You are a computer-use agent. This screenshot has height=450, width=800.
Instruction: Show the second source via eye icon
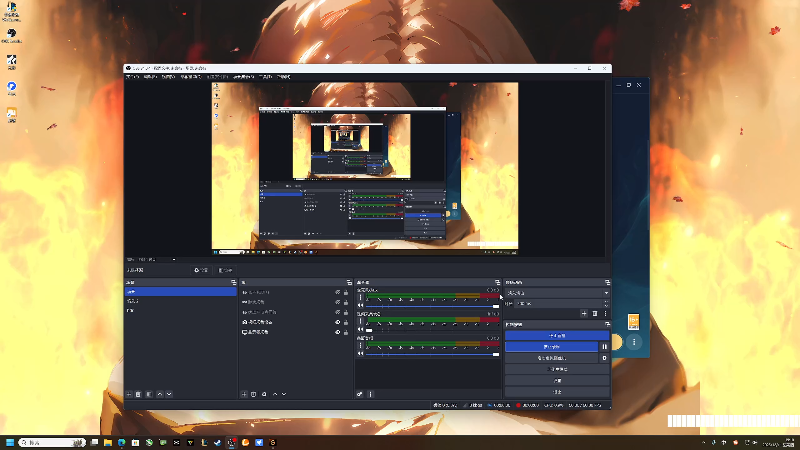(x=337, y=303)
